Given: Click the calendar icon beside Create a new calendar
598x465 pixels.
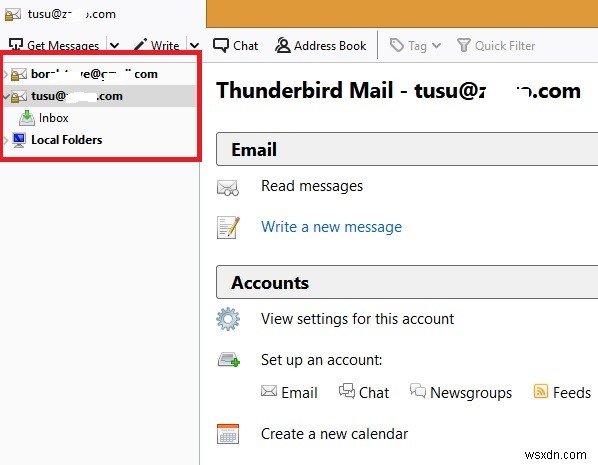Looking at the screenshot, I should [x=228, y=434].
